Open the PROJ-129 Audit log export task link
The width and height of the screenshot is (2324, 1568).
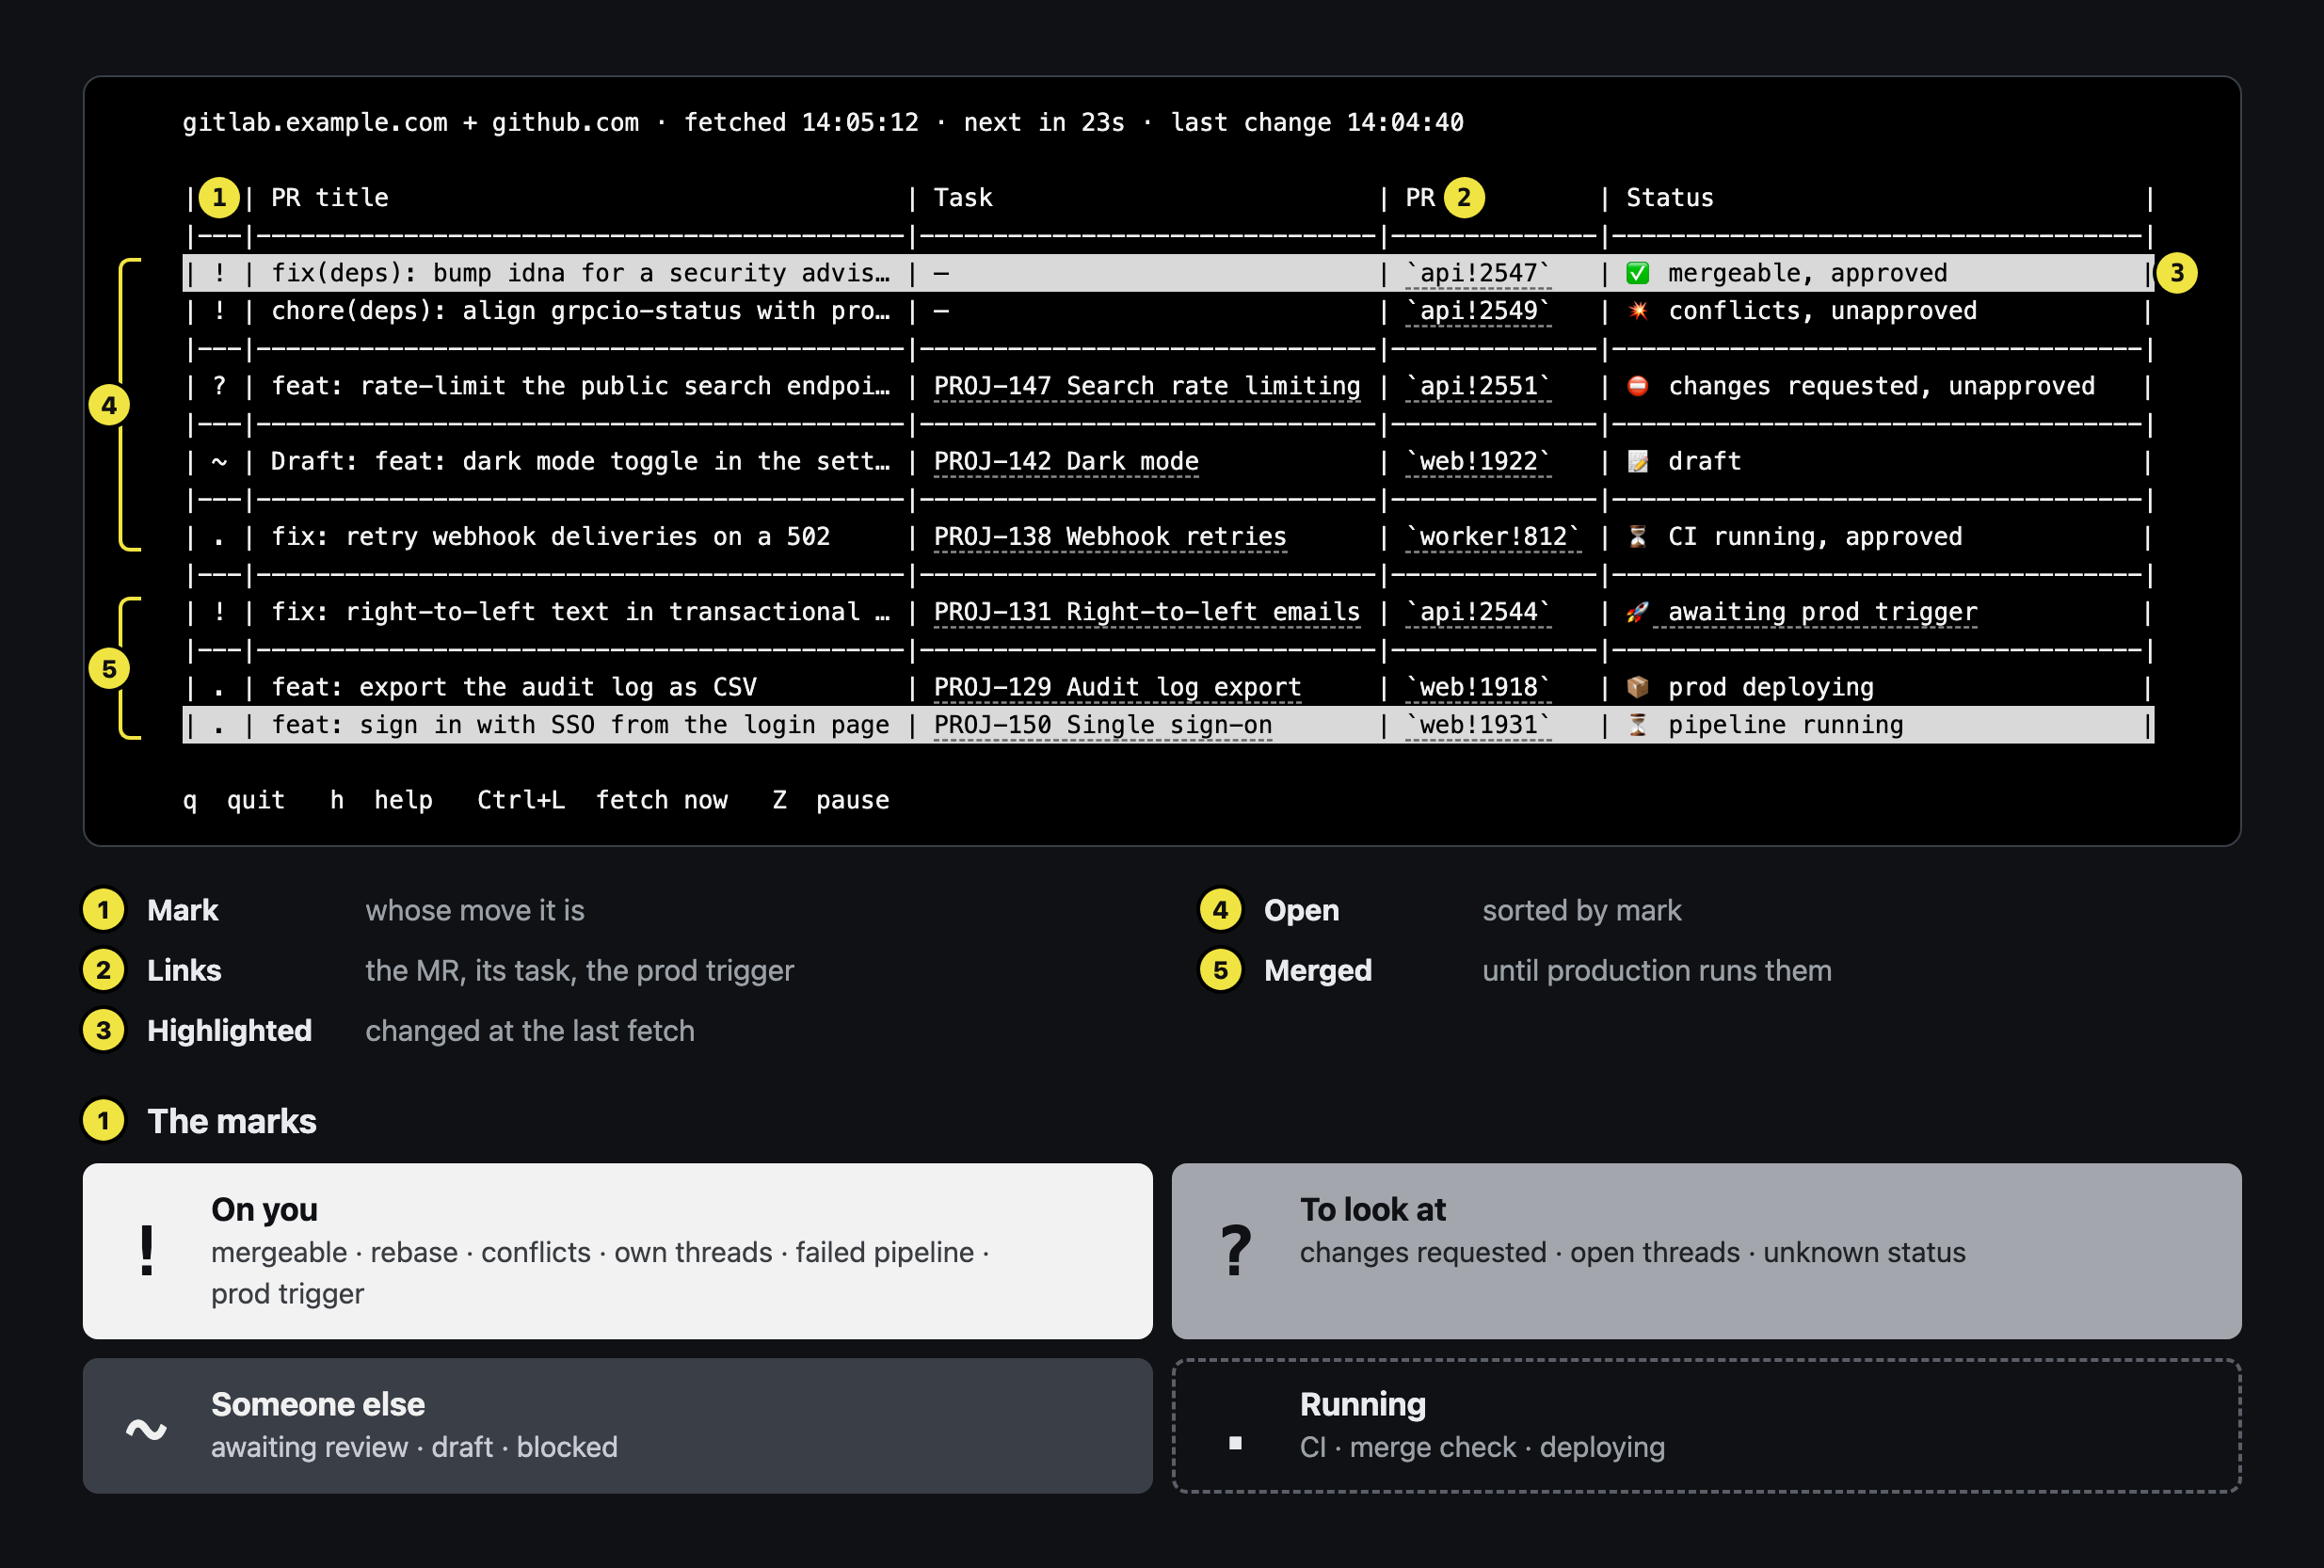click(x=1118, y=687)
